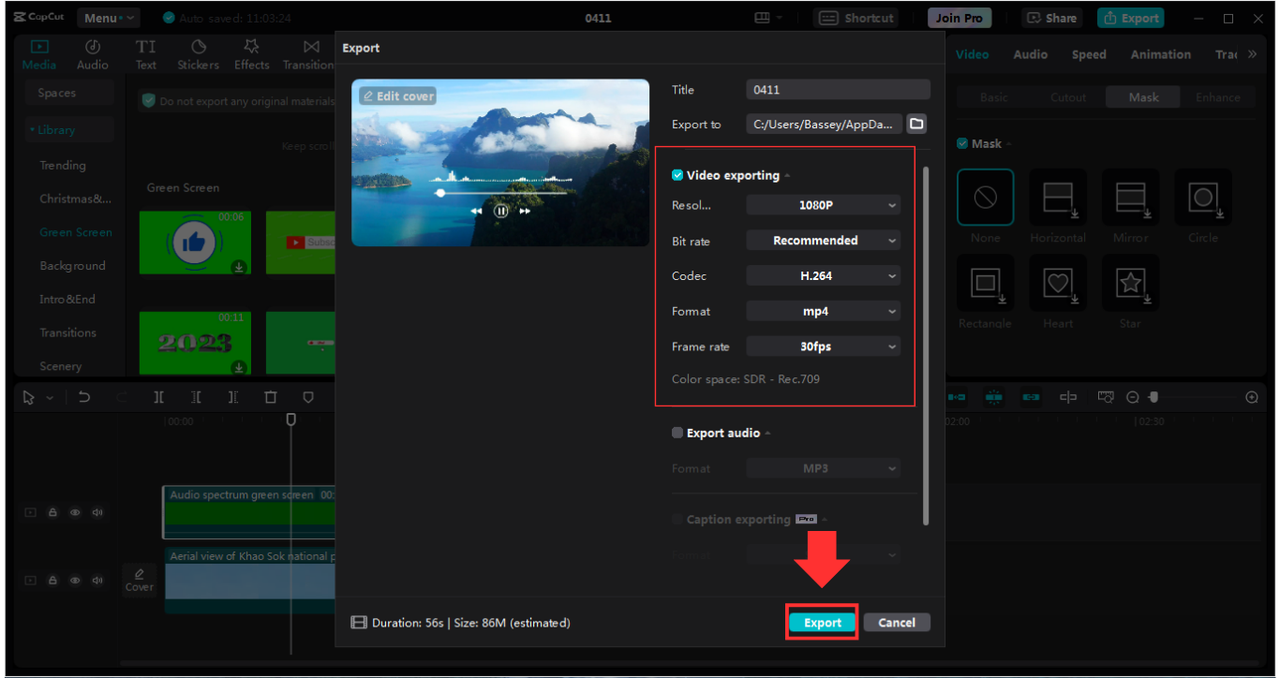Hide the Aerial view Khao Sok track
This screenshot has width=1280, height=678.
pos(75,580)
